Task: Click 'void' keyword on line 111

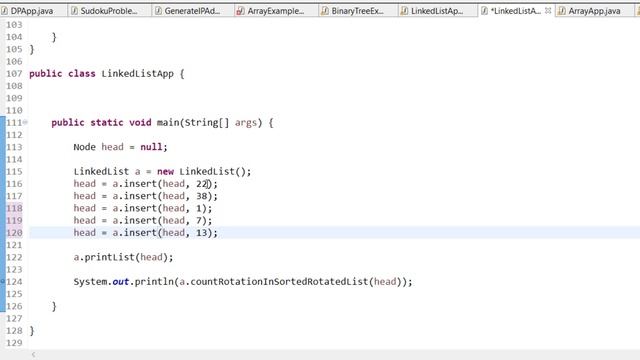Action: tap(140, 122)
